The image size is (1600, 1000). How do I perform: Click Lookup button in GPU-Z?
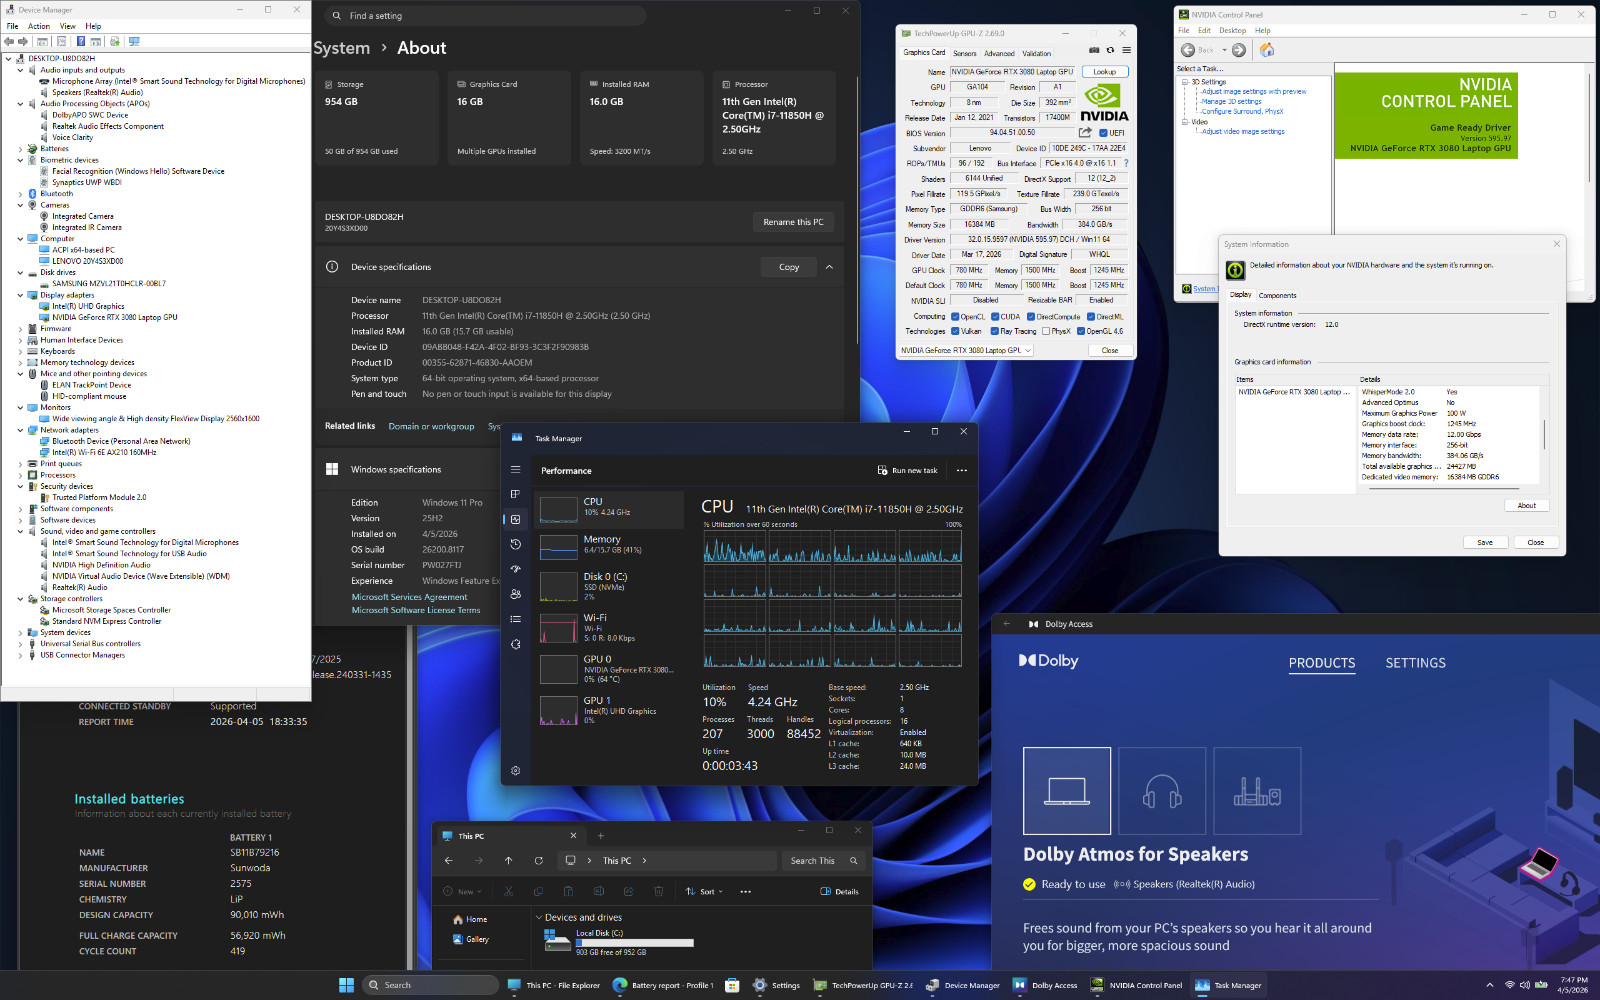pyautogui.click(x=1104, y=72)
